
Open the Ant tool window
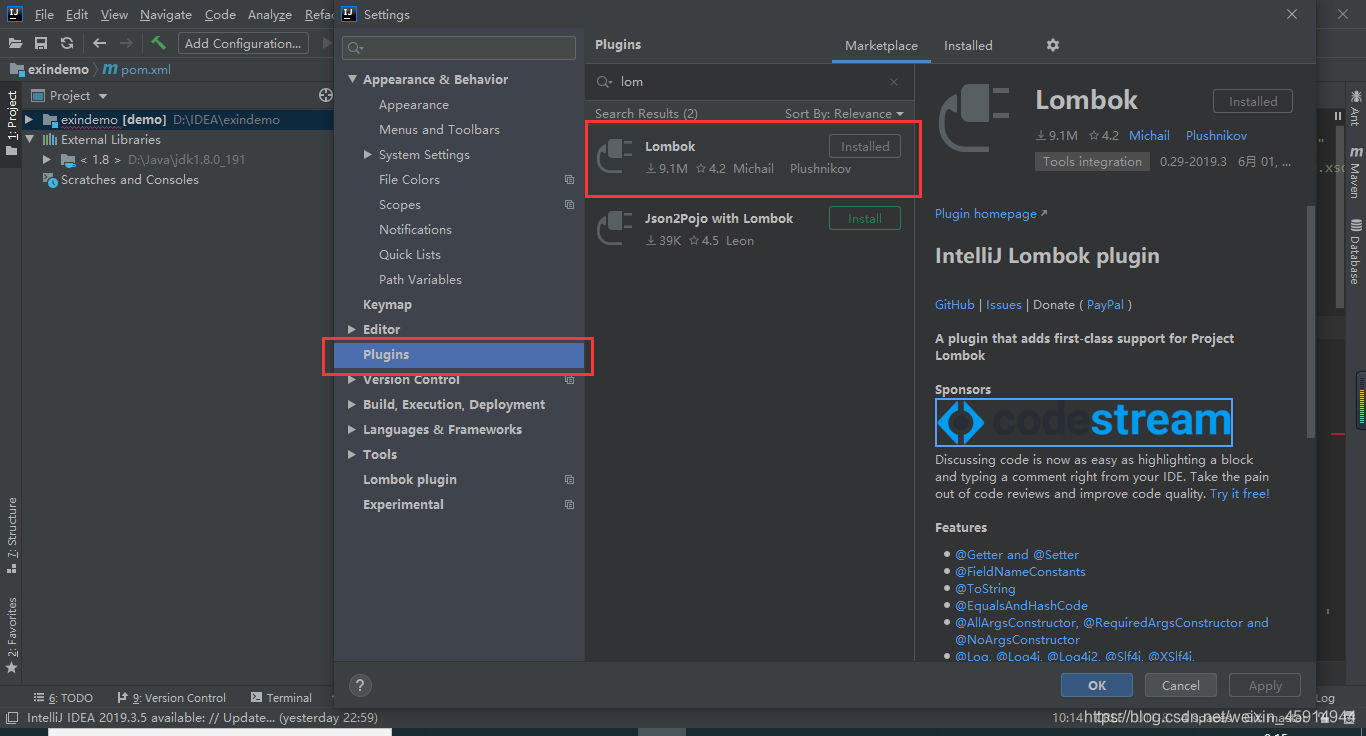pos(1356,106)
